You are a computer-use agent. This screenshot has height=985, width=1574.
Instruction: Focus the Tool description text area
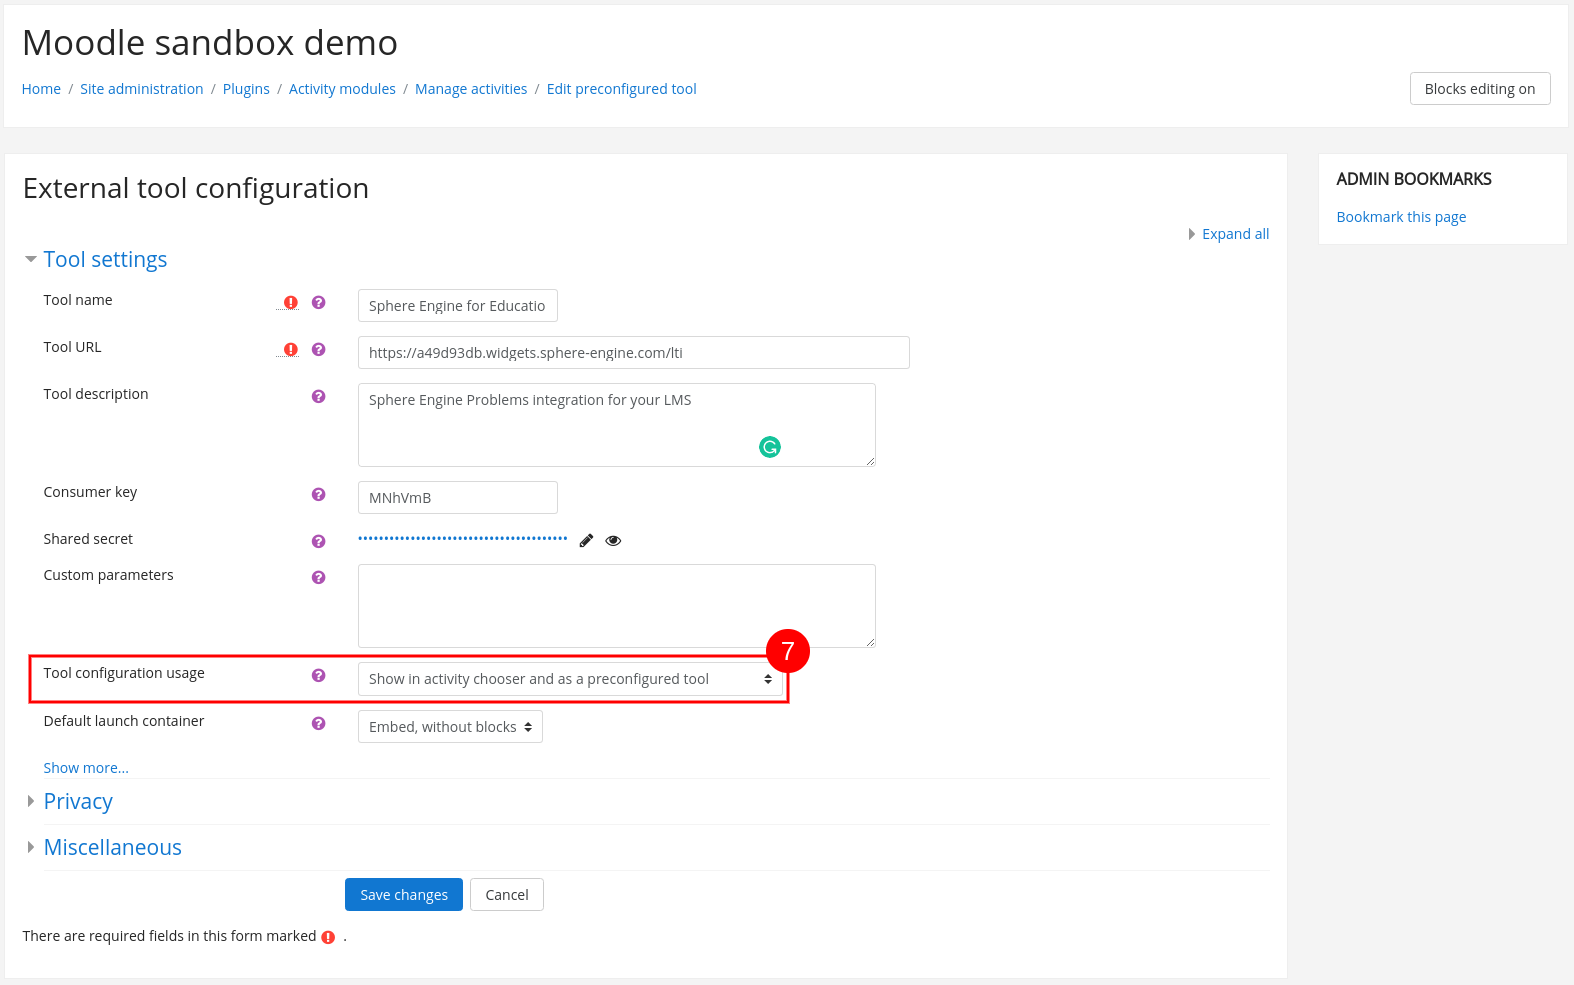(617, 425)
